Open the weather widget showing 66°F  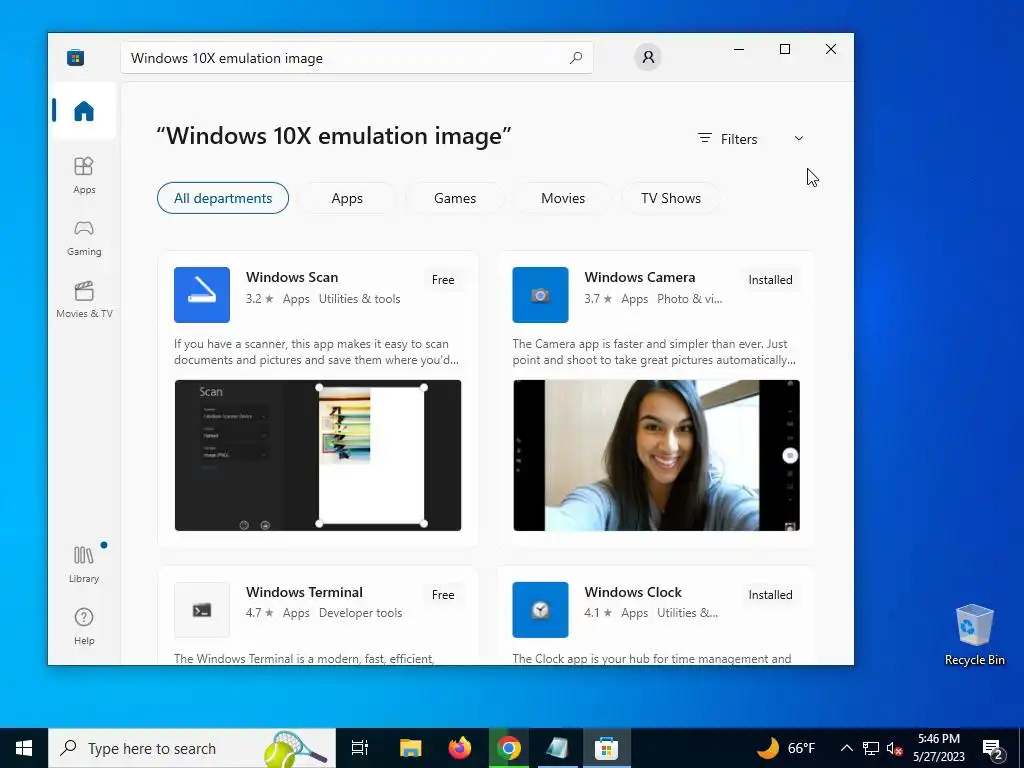786,748
